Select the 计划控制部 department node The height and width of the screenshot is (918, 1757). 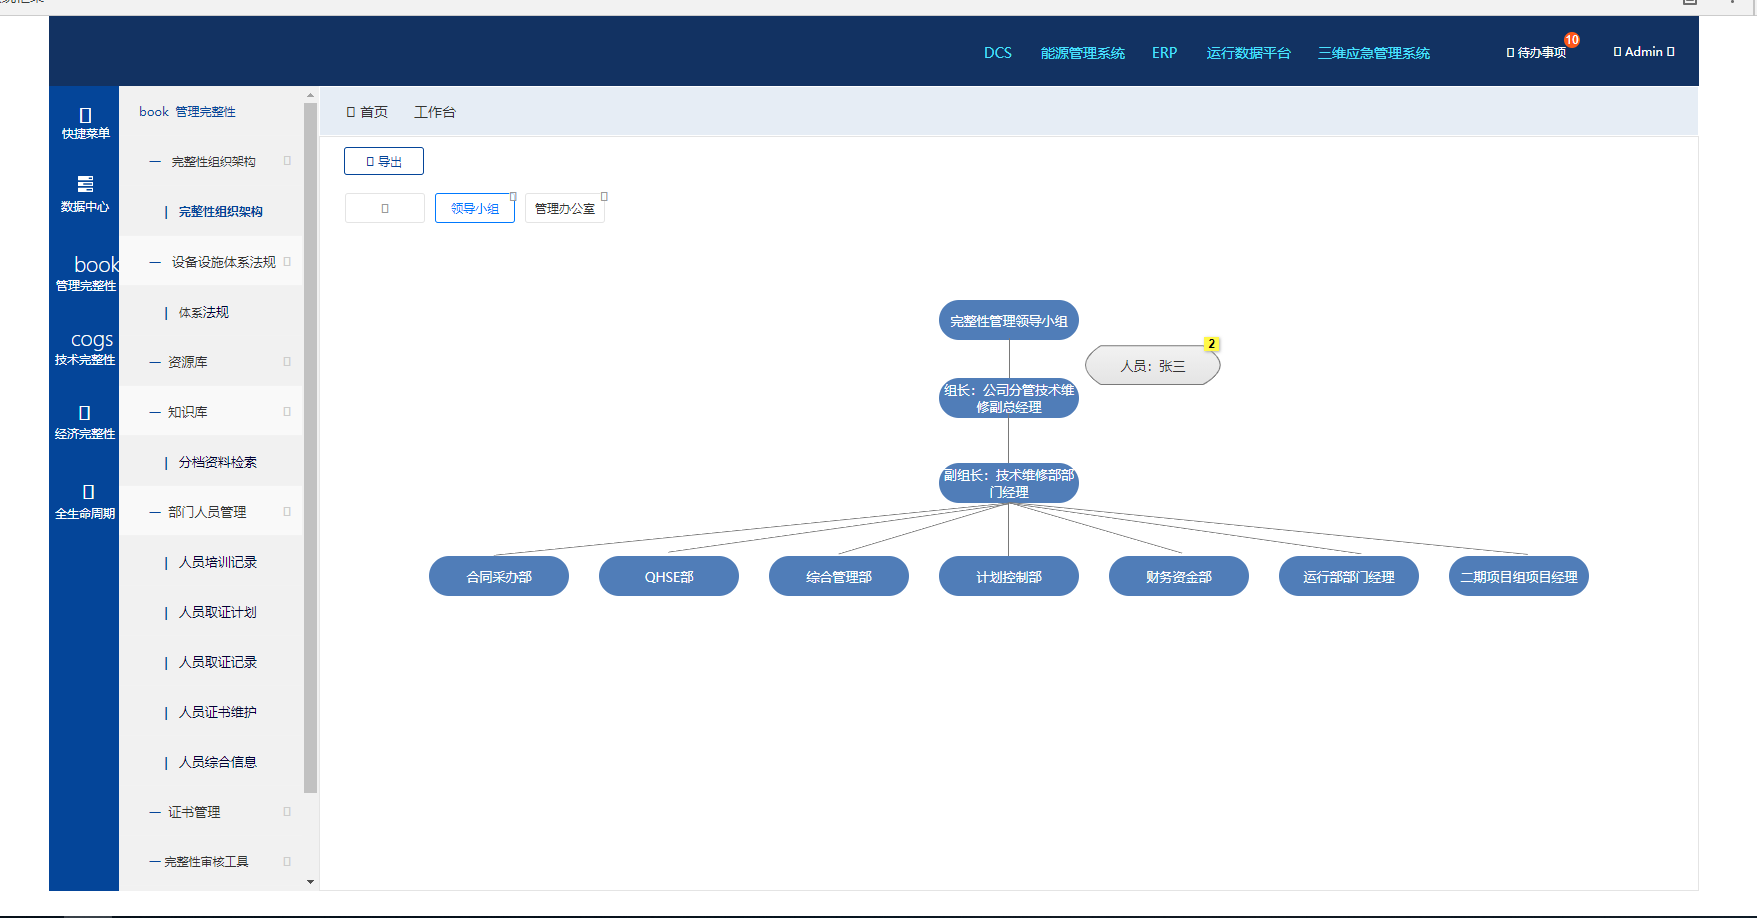pos(1009,577)
